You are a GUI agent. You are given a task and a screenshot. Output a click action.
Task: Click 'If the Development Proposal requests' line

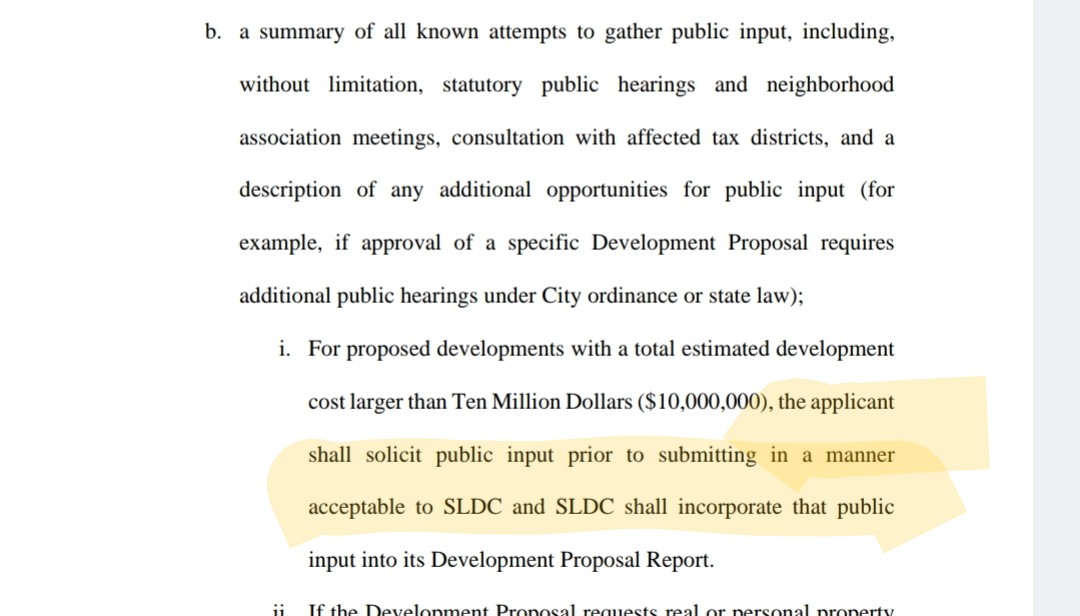pyautogui.click(x=601, y=610)
